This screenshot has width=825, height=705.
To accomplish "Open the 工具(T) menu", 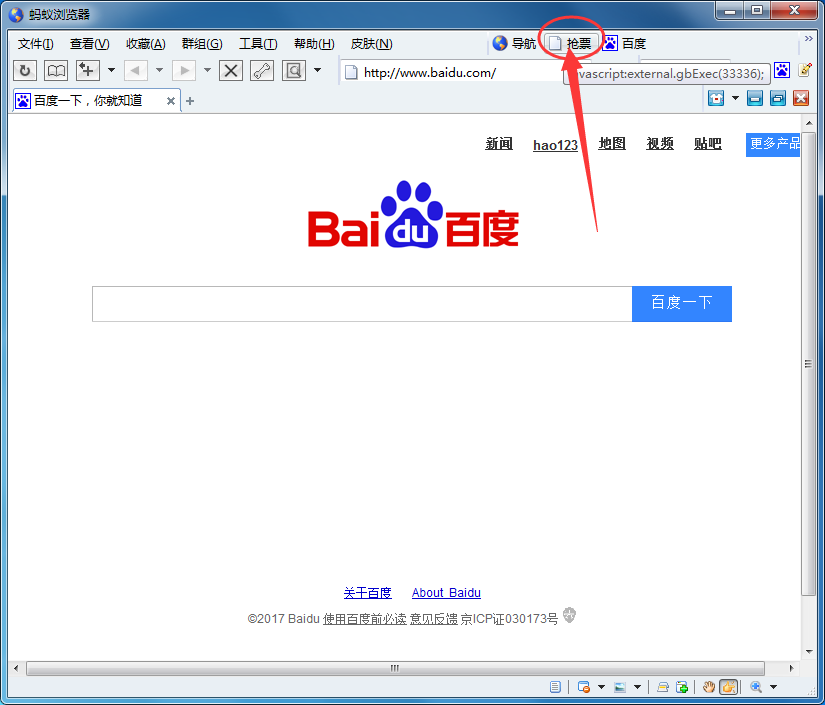I will point(258,44).
